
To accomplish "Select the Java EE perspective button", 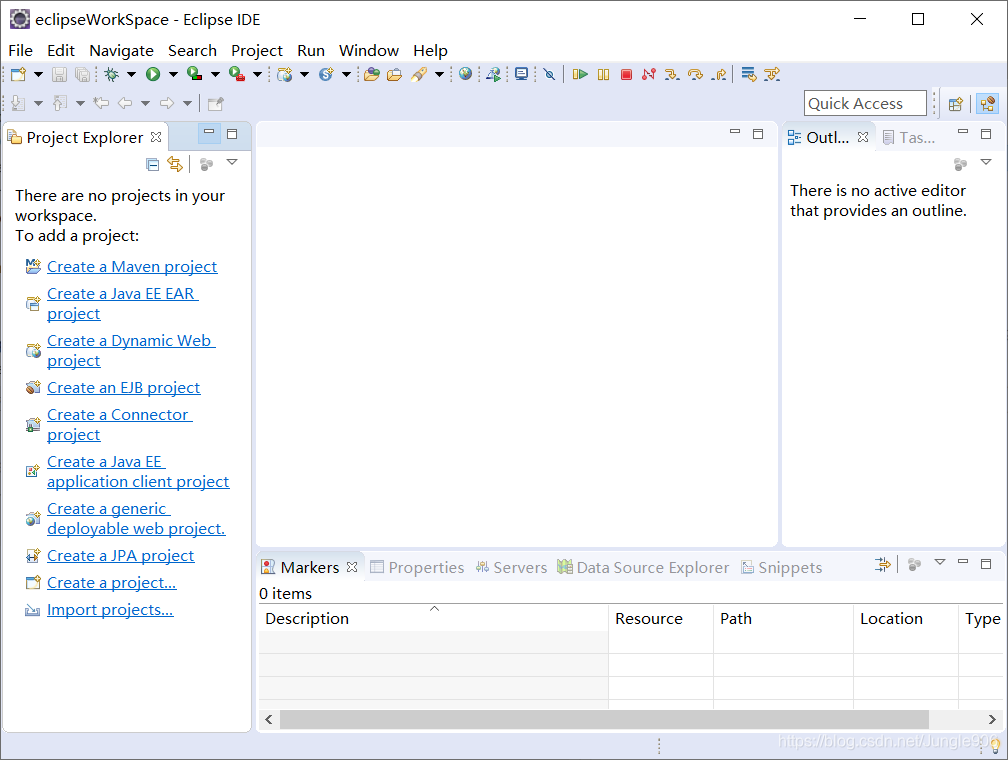I will [987, 104].
